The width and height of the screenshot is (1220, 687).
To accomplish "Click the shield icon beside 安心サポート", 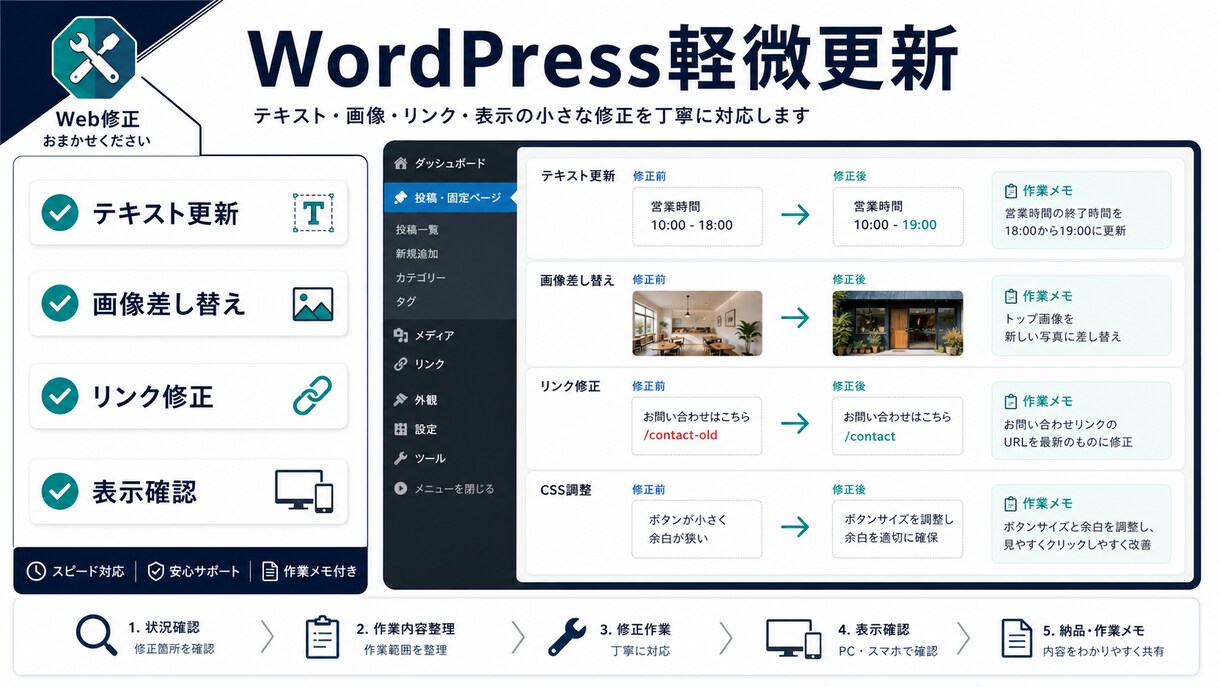I will point(155,571).
